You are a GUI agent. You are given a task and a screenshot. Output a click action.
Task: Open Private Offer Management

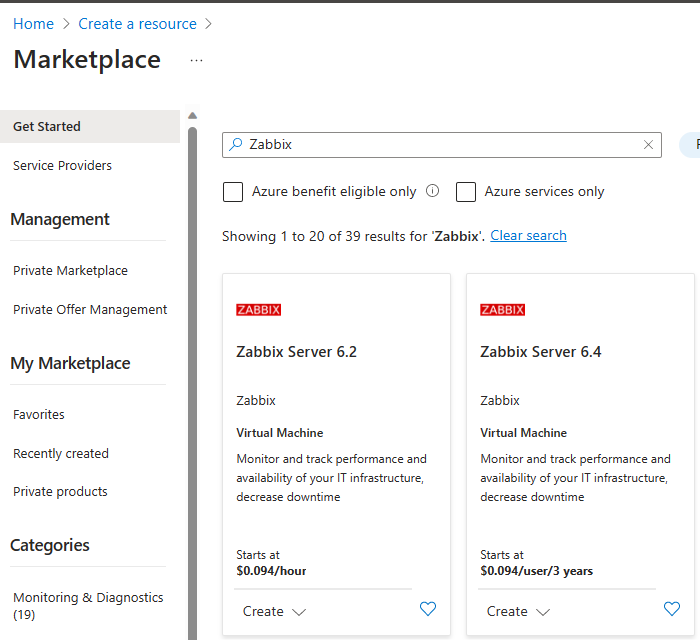click(90, 309)
